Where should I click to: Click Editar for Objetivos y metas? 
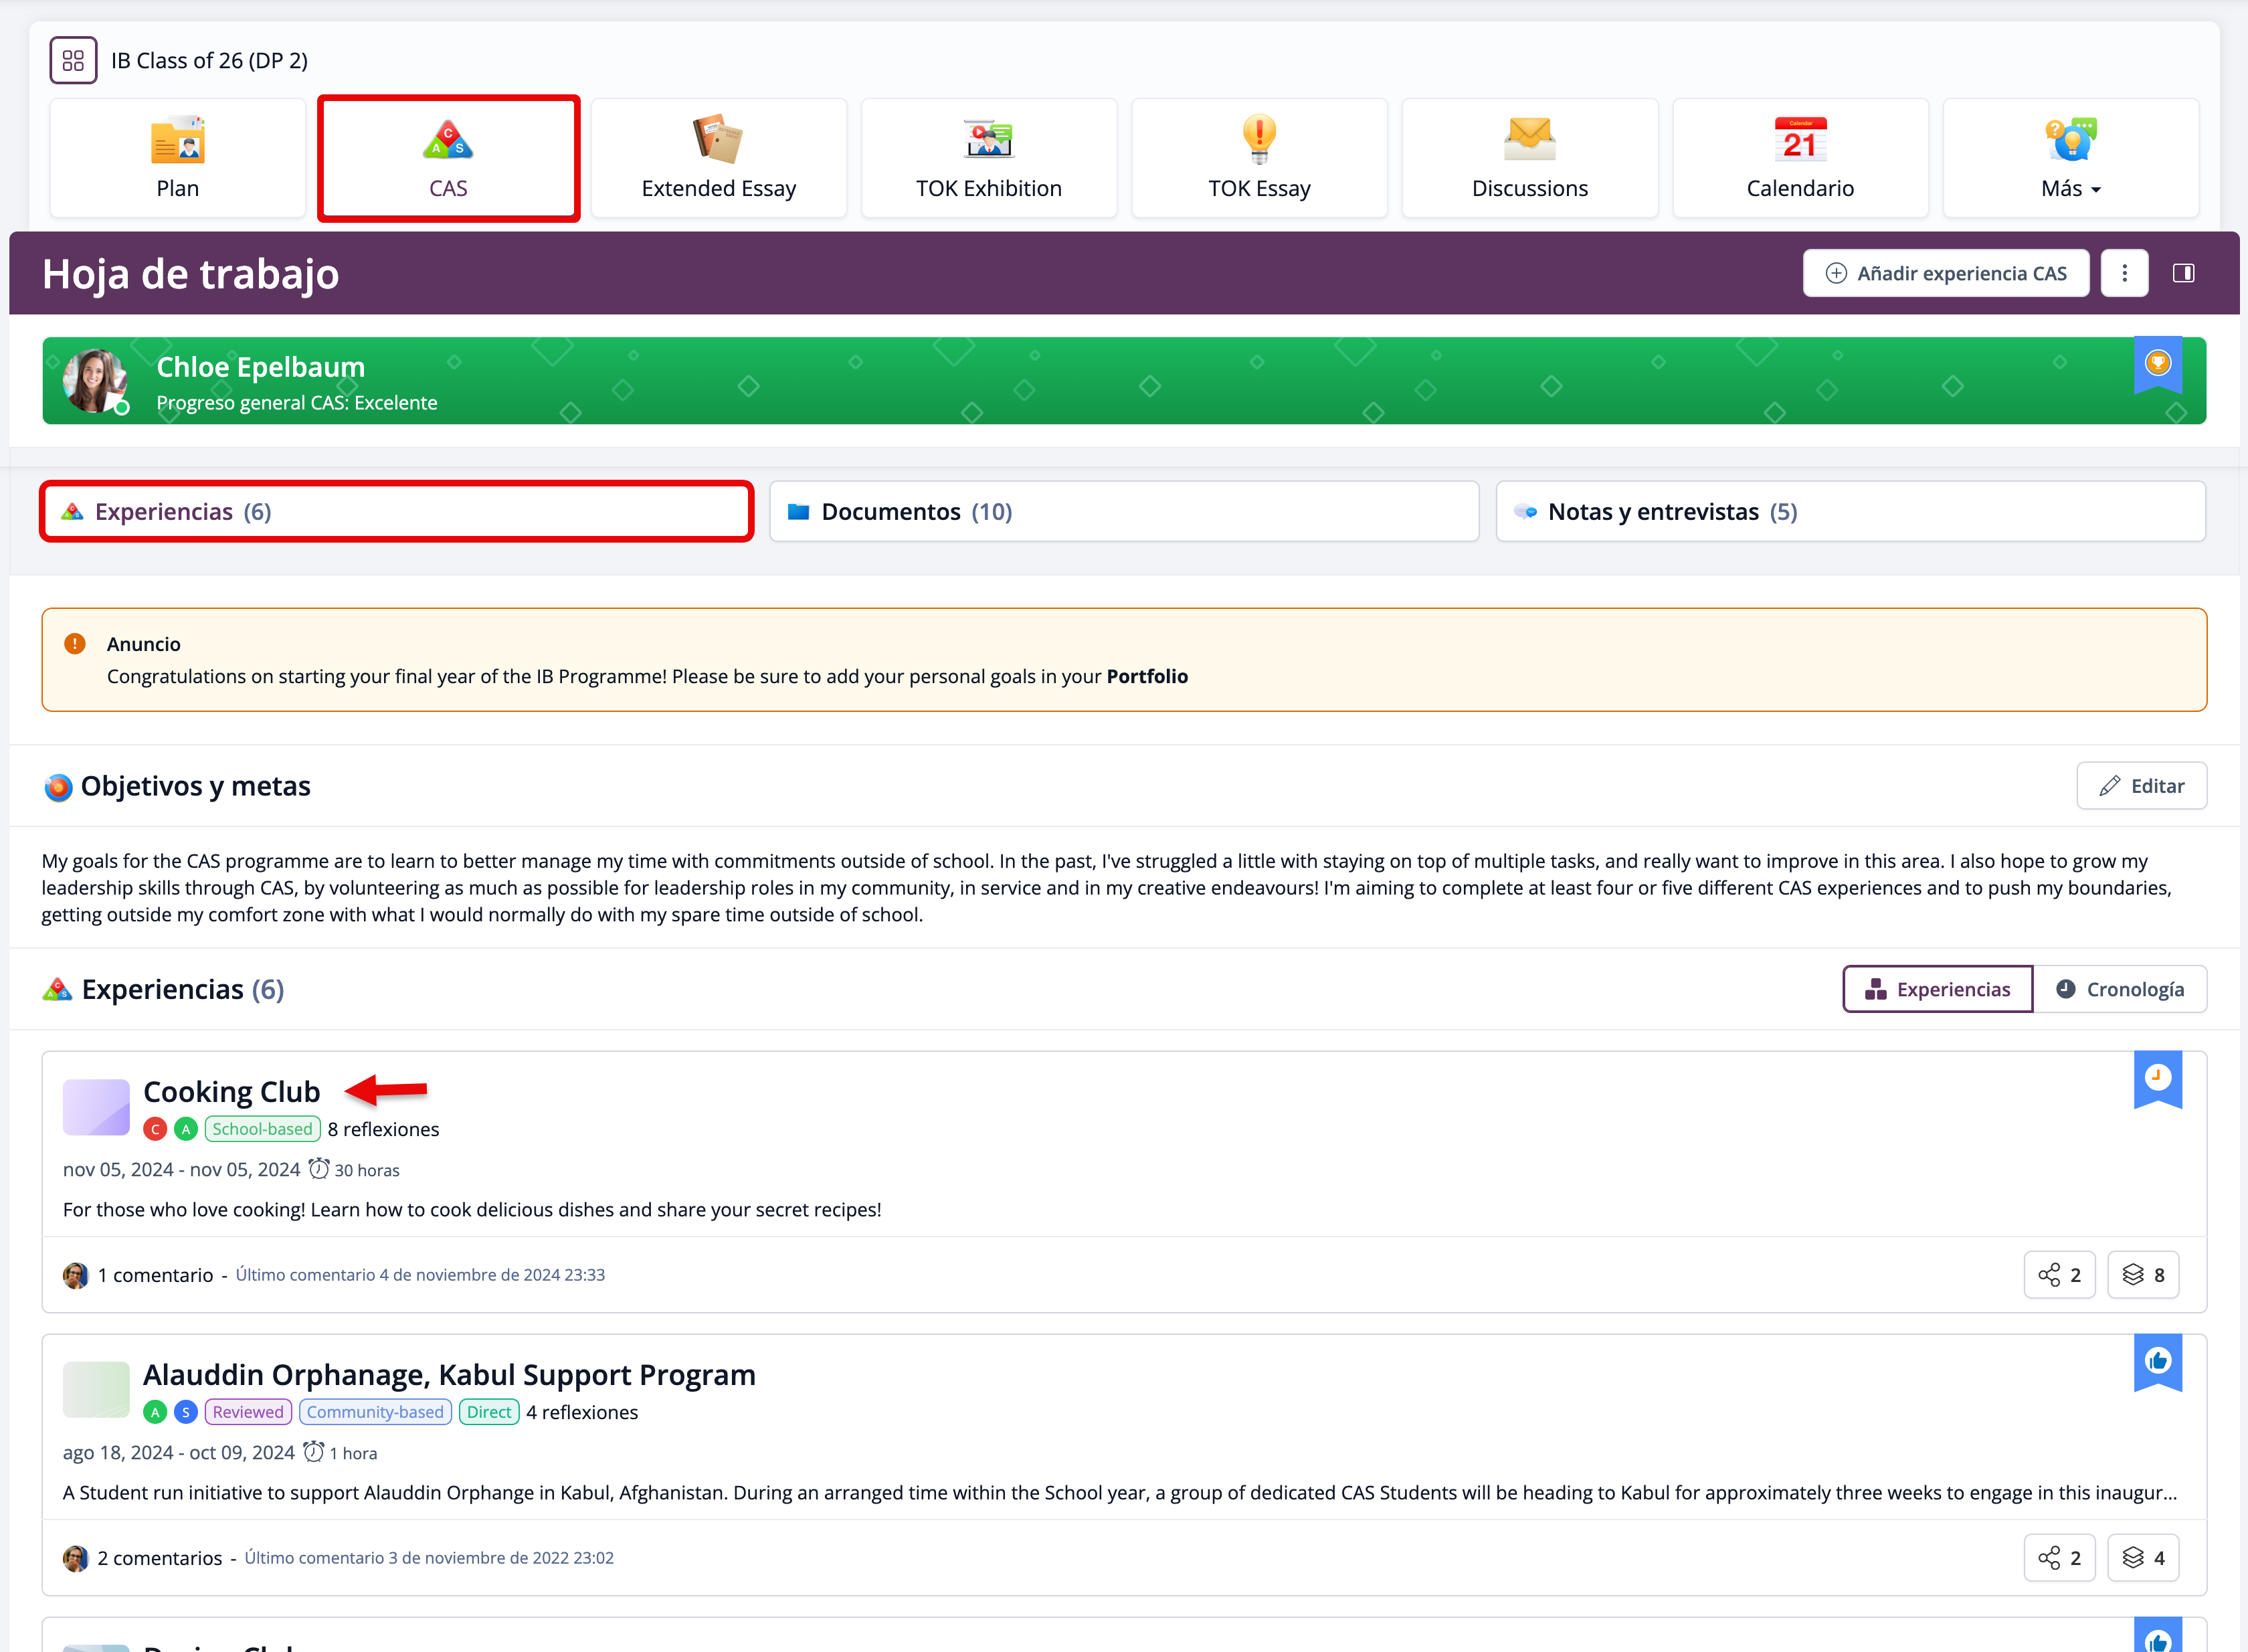(2141, 786)
